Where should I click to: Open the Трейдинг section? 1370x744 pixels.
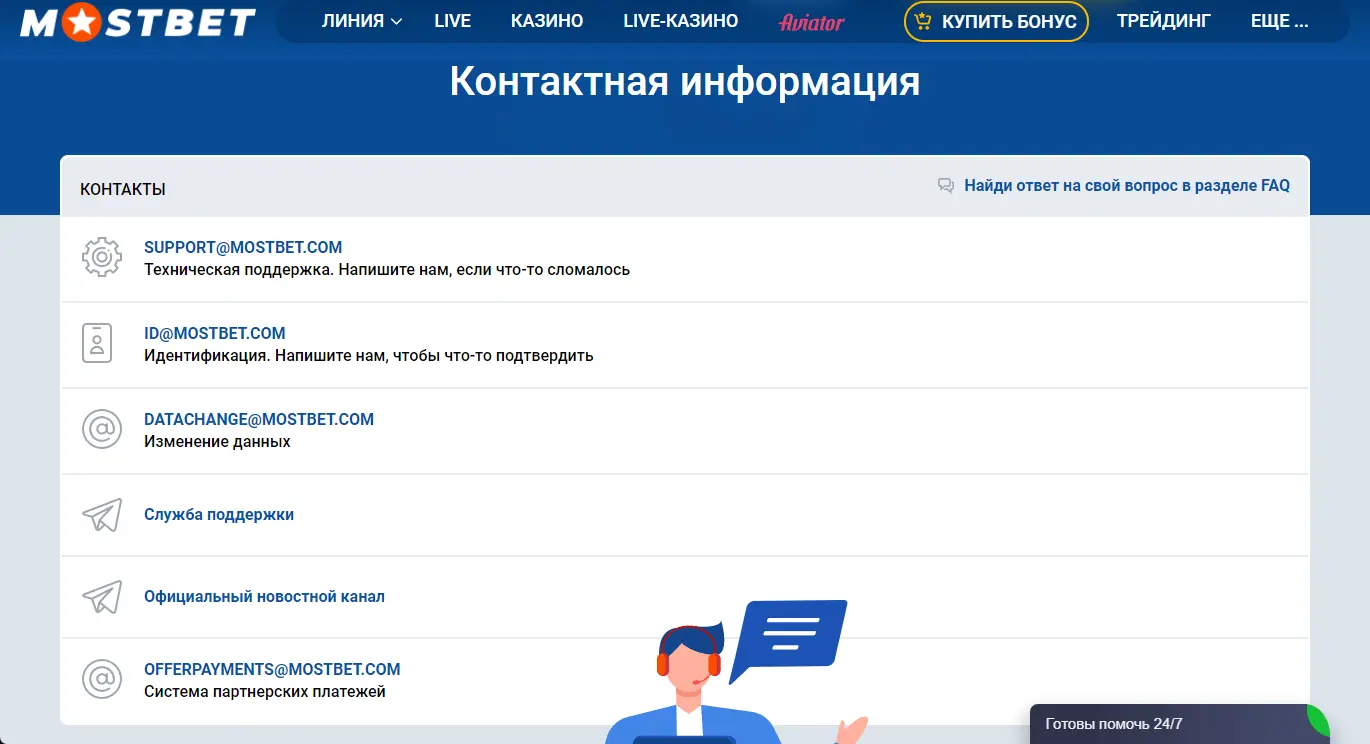click(x=1164, y=21)
